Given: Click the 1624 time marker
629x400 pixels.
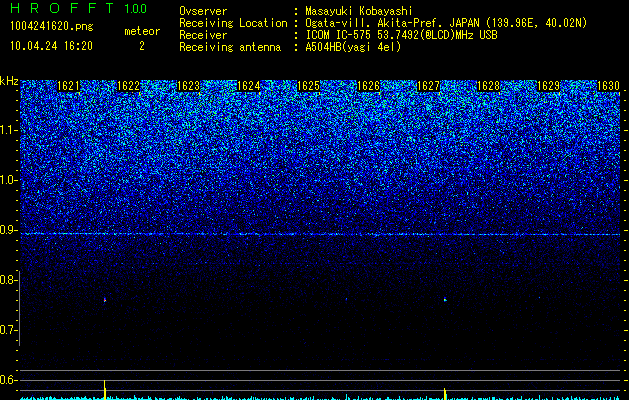Looking at the screenshot, I should coord(249,86).
